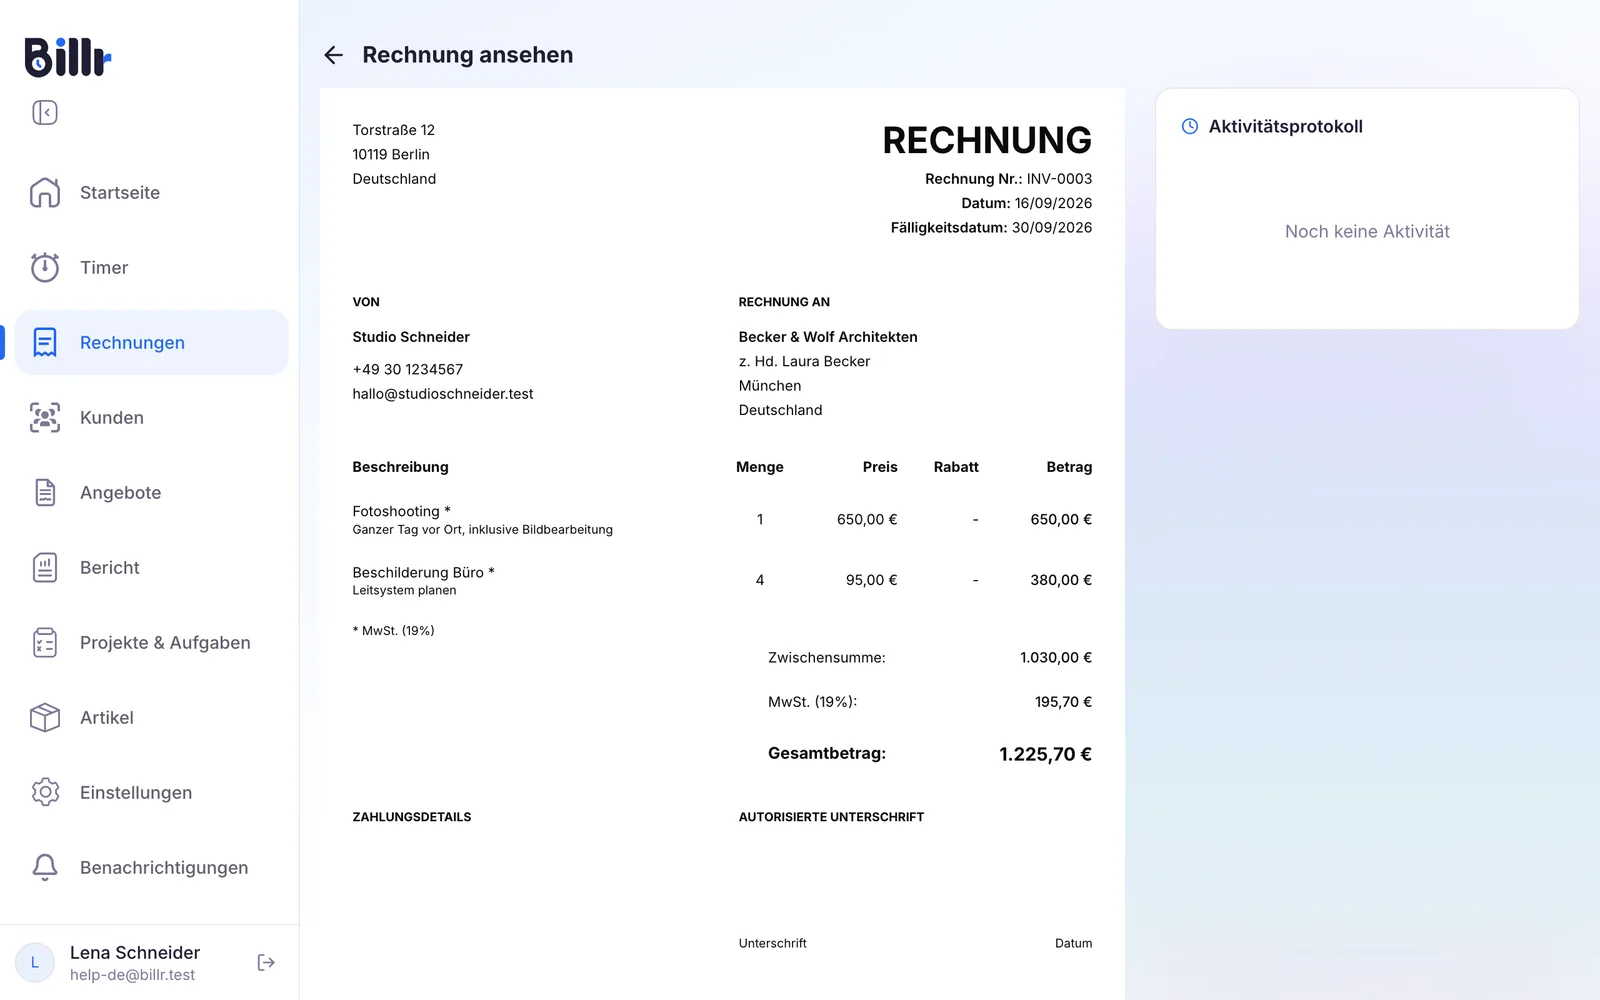
Task: Click the user avatar with letter L
Action: coord(35,963)
